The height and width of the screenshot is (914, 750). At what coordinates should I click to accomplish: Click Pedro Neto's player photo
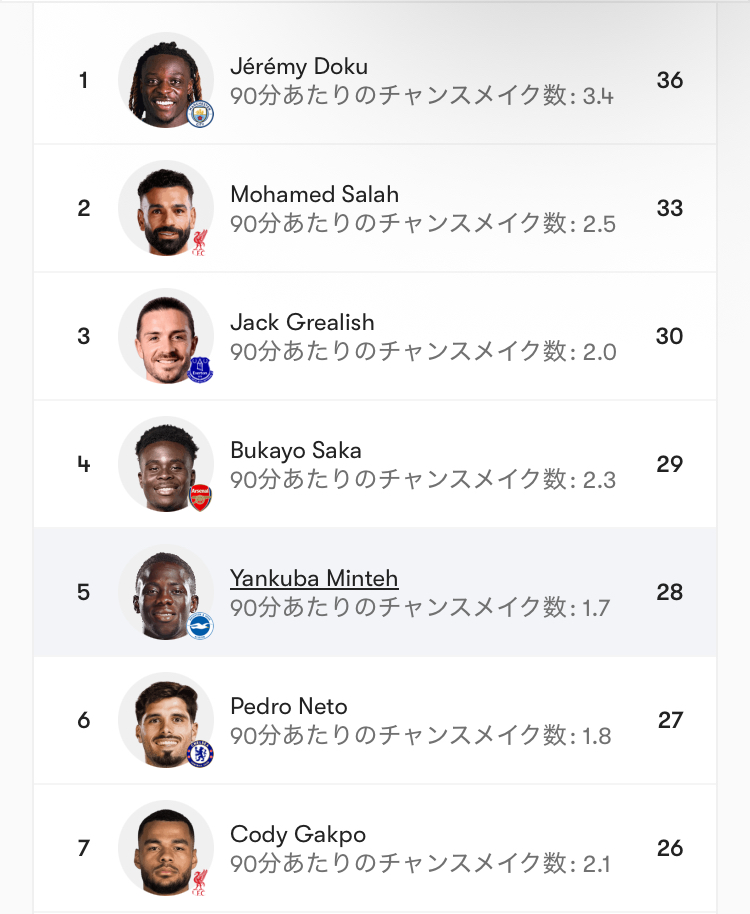tap(163, 718)
